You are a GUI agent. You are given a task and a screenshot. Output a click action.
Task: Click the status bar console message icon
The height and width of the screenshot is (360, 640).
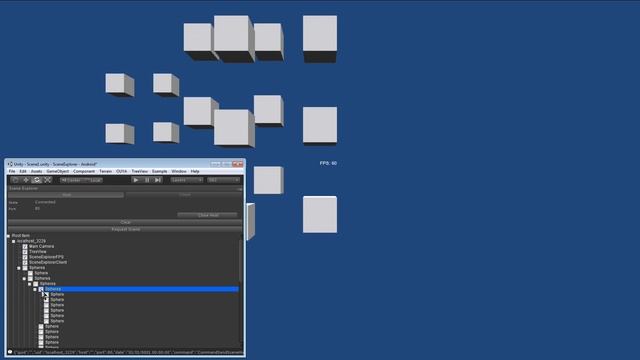[x=10, y=352]
